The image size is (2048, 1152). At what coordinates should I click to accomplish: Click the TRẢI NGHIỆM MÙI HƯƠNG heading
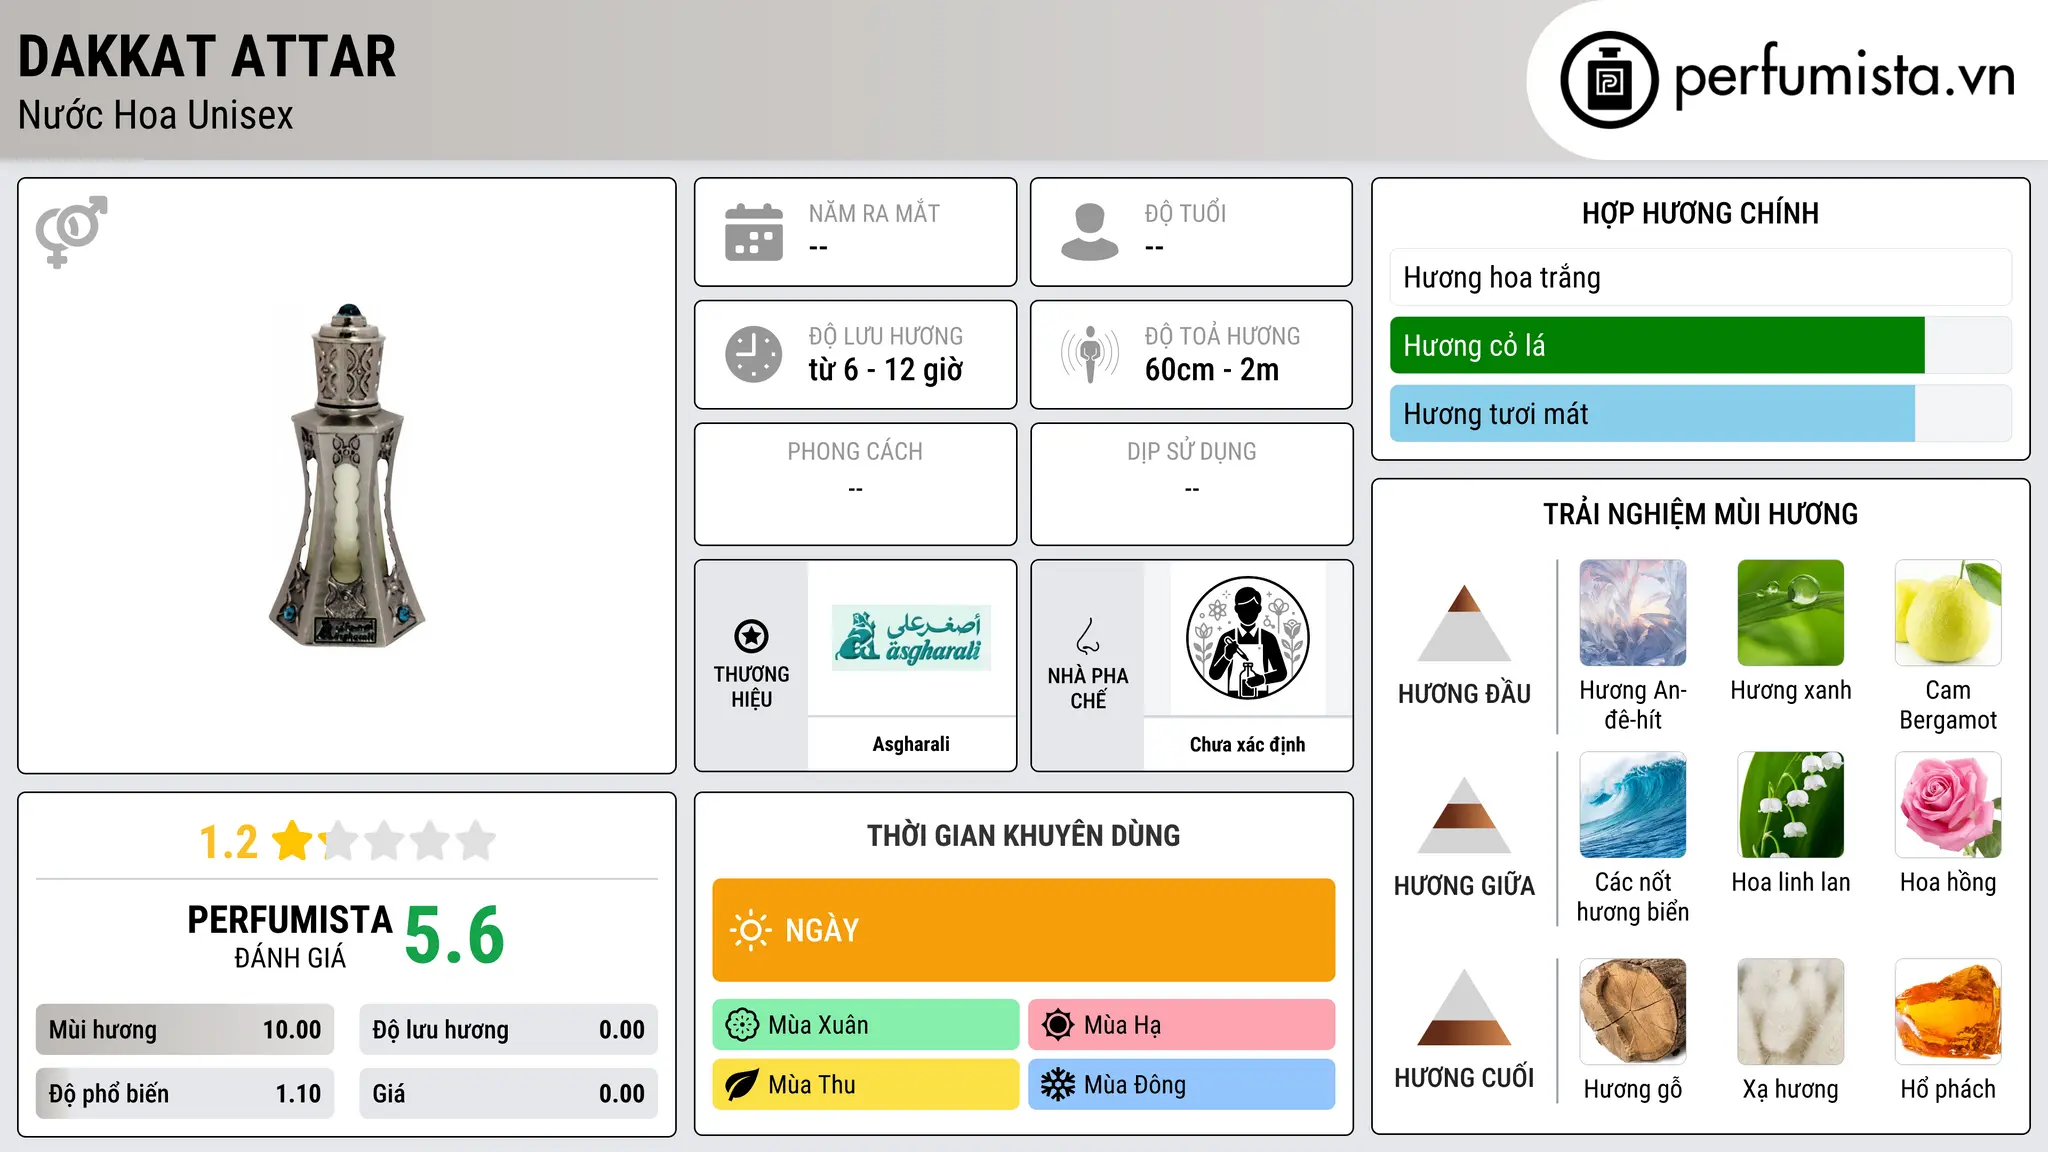(1700, 514)
